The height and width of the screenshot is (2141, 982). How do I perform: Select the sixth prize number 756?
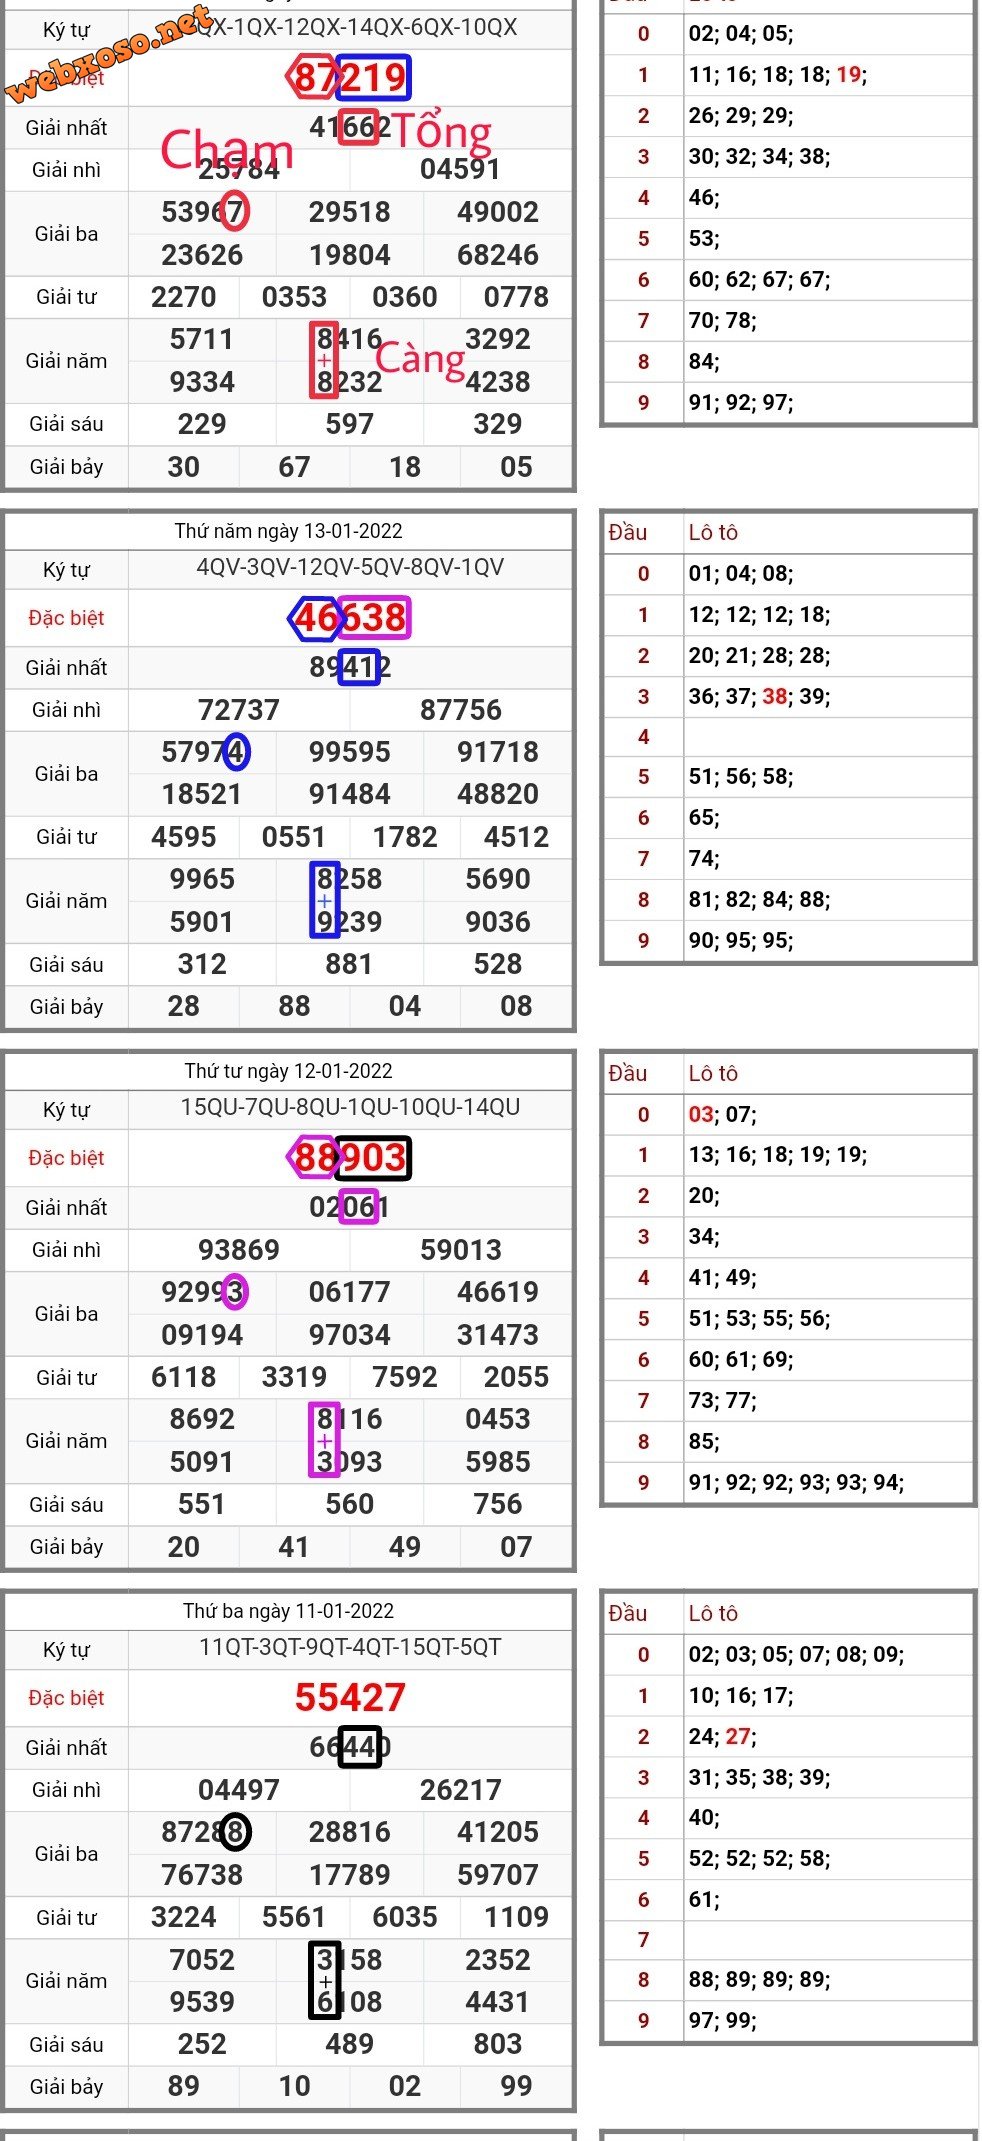(x=498, y=1504)
